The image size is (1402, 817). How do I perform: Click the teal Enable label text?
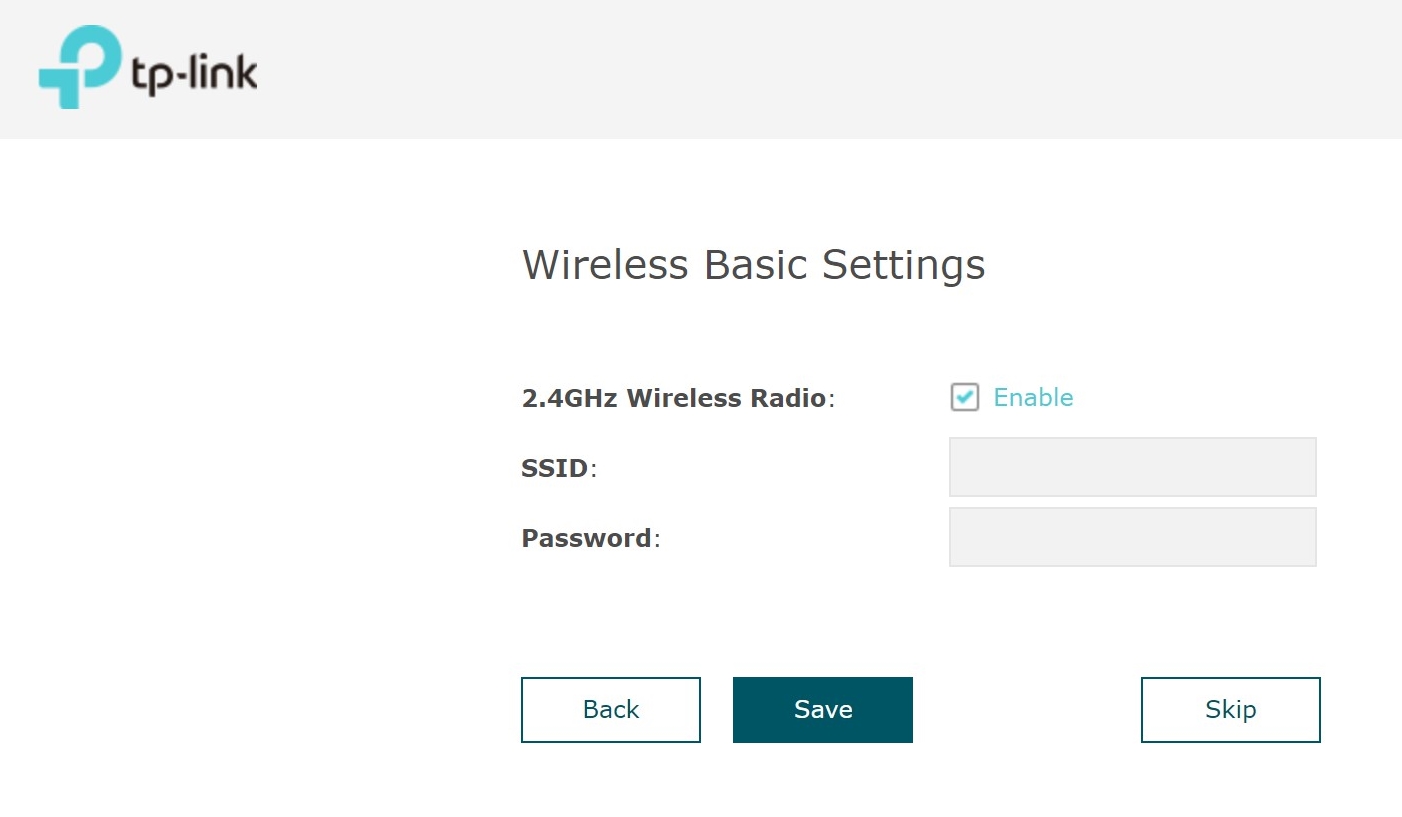tap(1032, 397)
